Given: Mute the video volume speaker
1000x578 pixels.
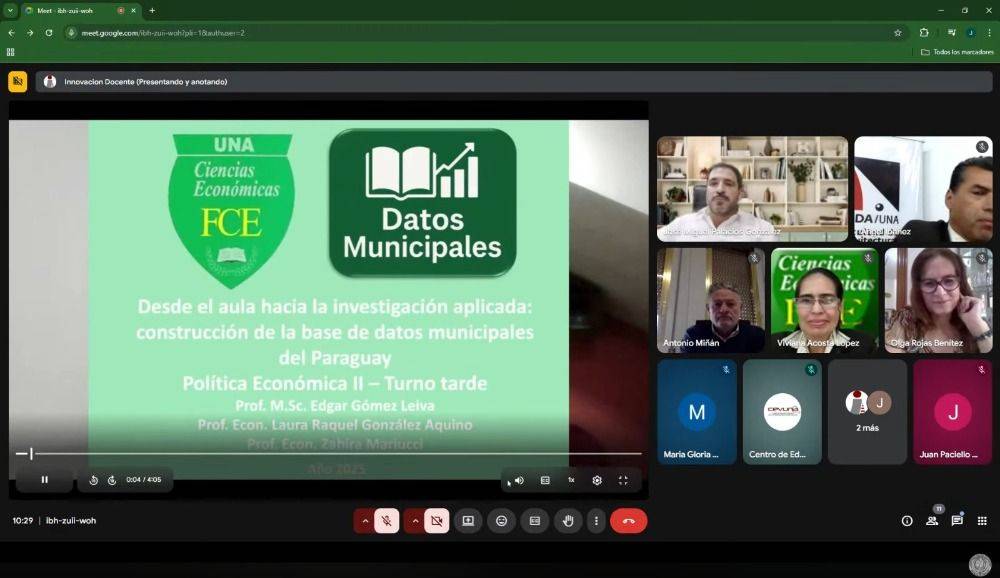Looking at the screenshot, I should (519, 480).
